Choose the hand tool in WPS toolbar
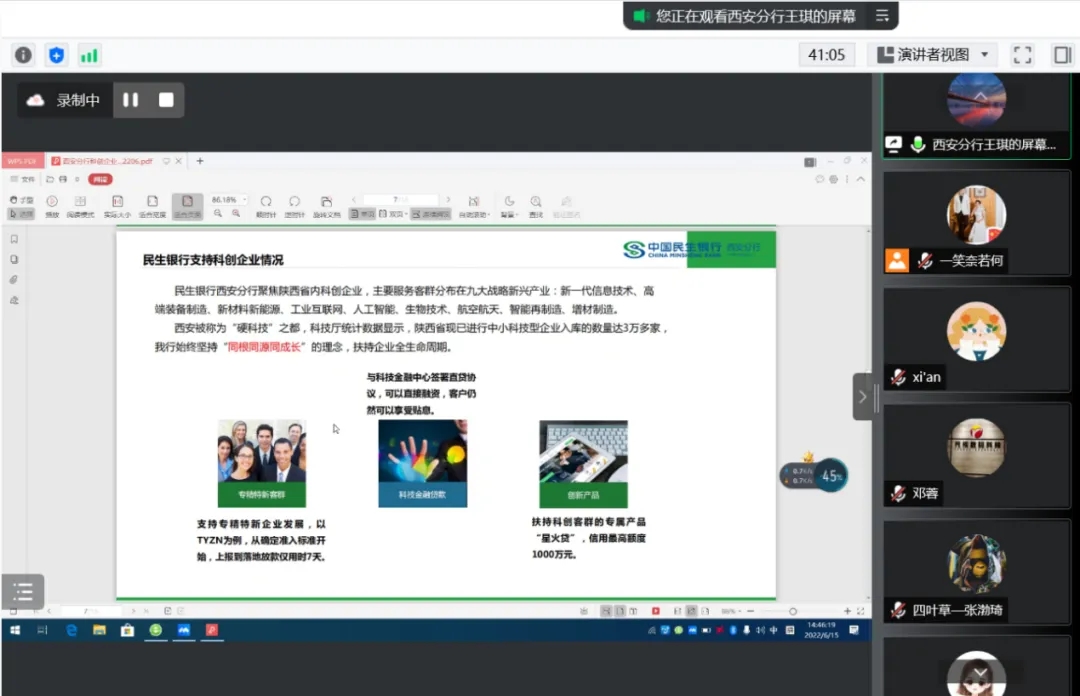 [x=21, y=200]
